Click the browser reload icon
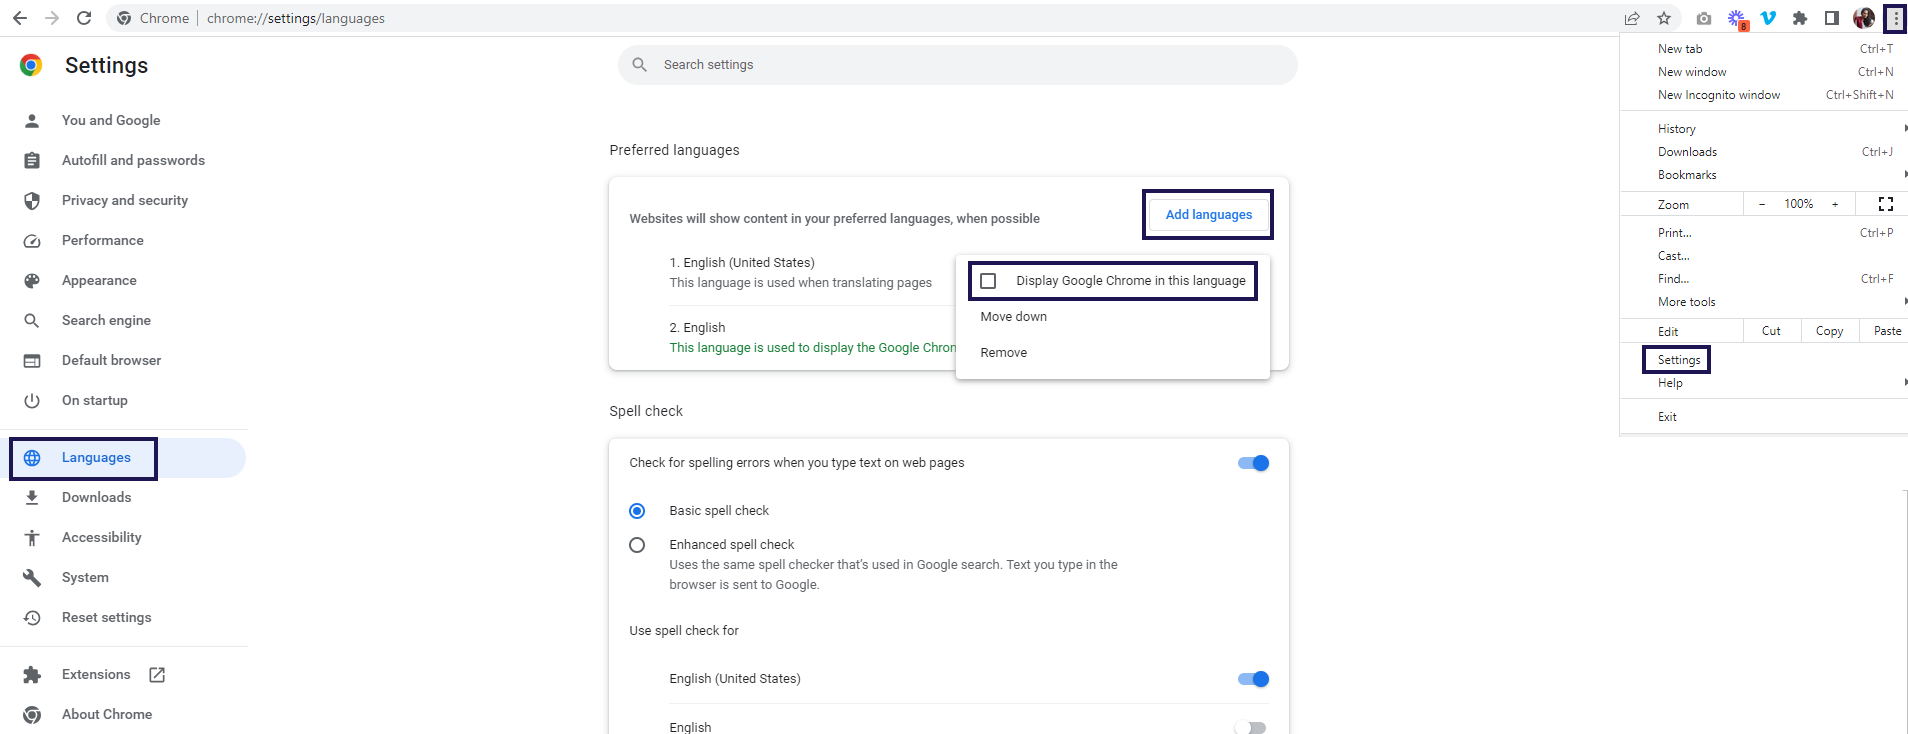The height and width of the screenshot is (734, 1908). coord(84,18)
